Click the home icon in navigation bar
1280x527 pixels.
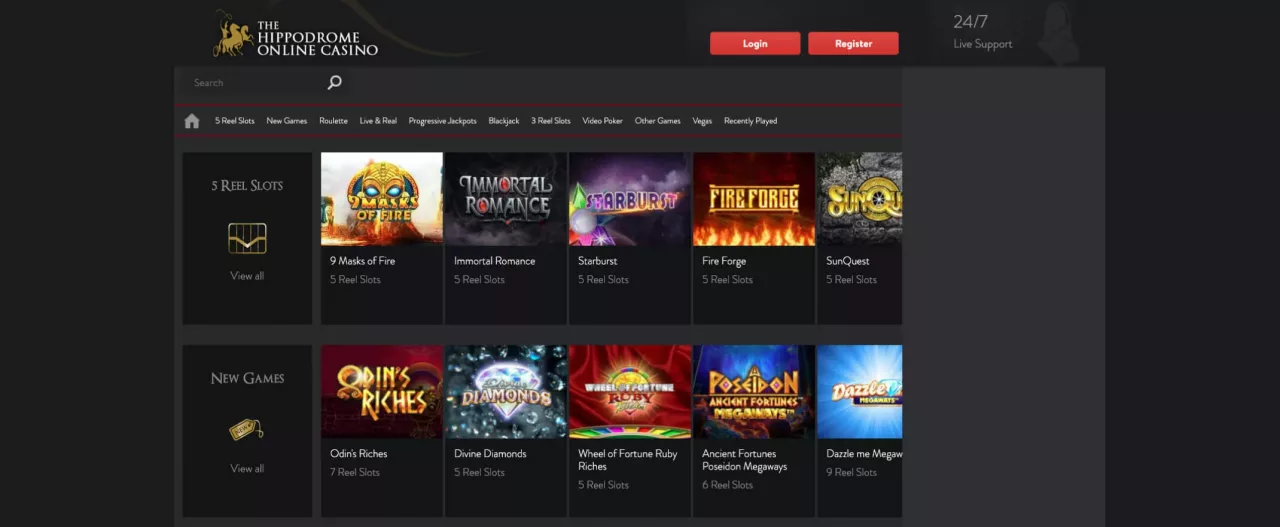192,121
